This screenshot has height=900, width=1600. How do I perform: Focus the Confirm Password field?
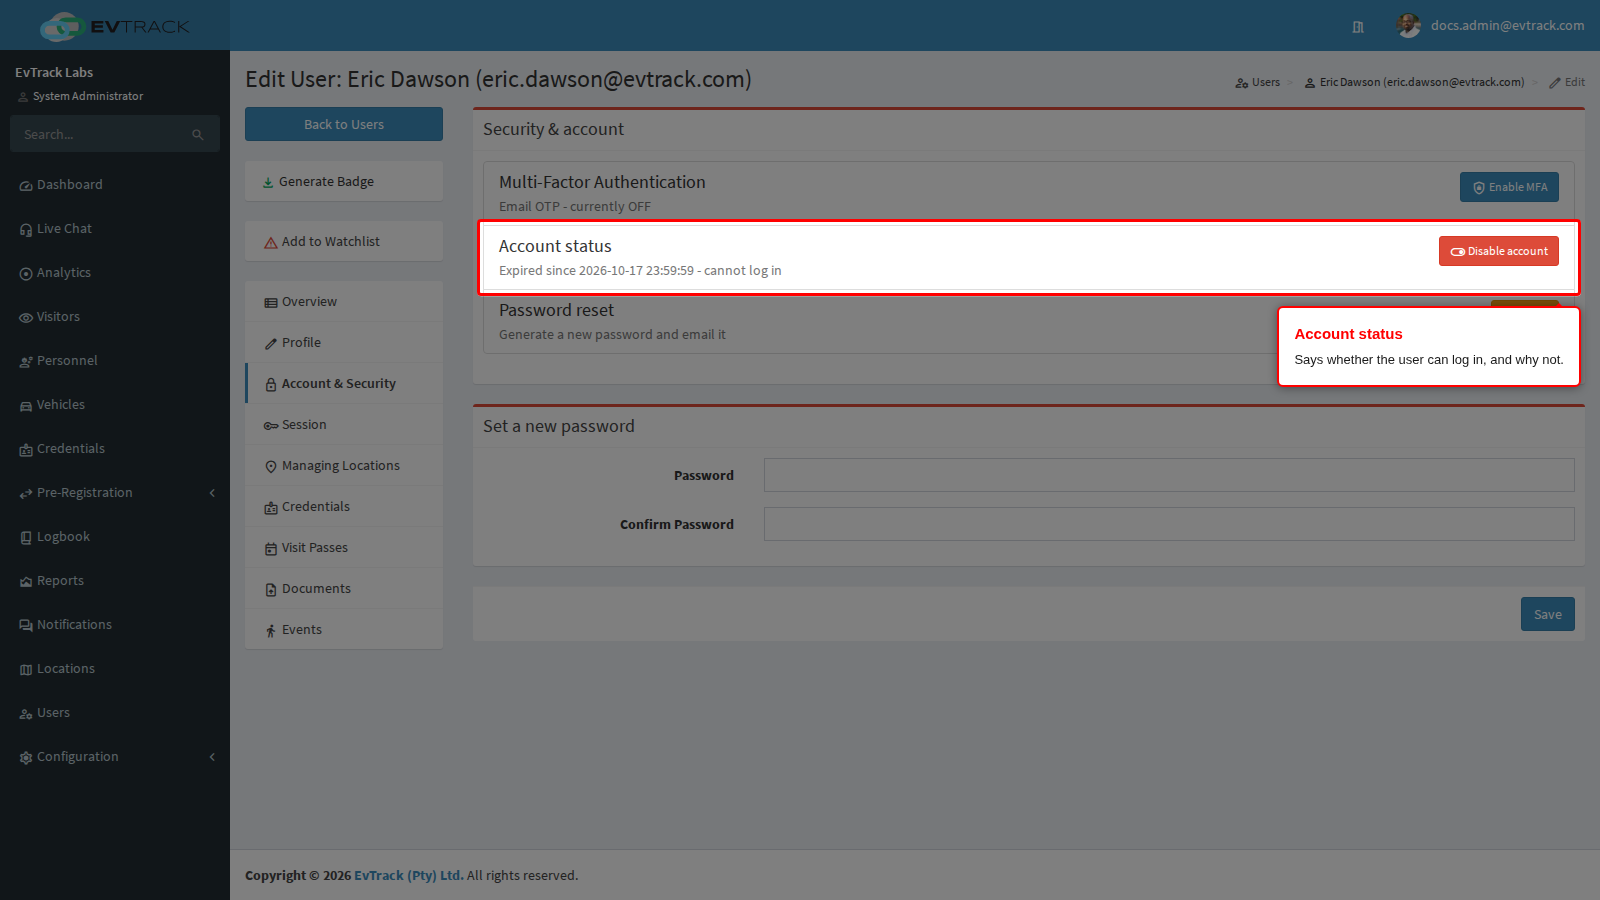(x=1169, y=524)
